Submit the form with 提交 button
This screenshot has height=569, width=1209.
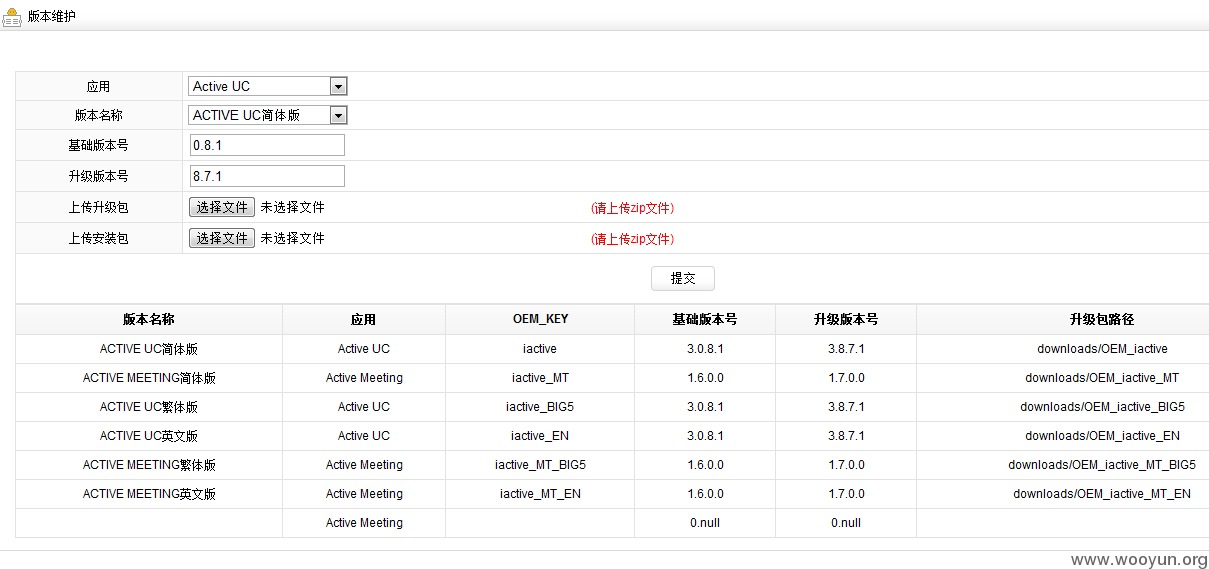[683, 278]
